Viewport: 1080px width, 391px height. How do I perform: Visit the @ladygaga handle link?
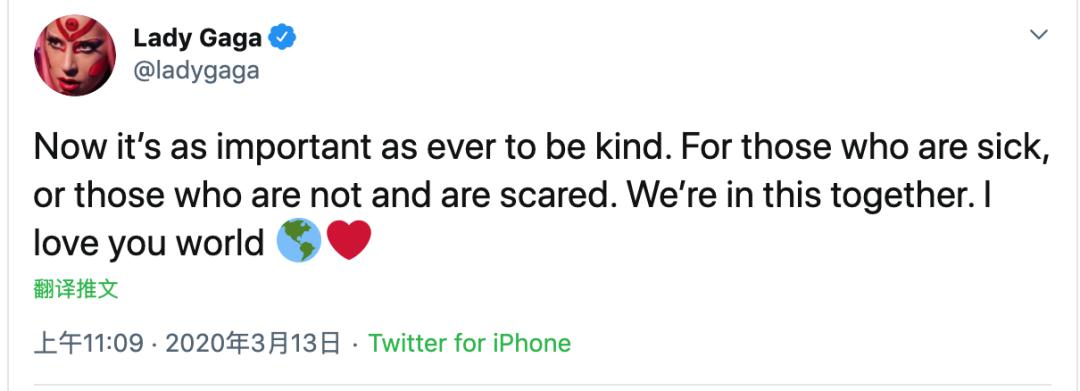tap(196, 71)
